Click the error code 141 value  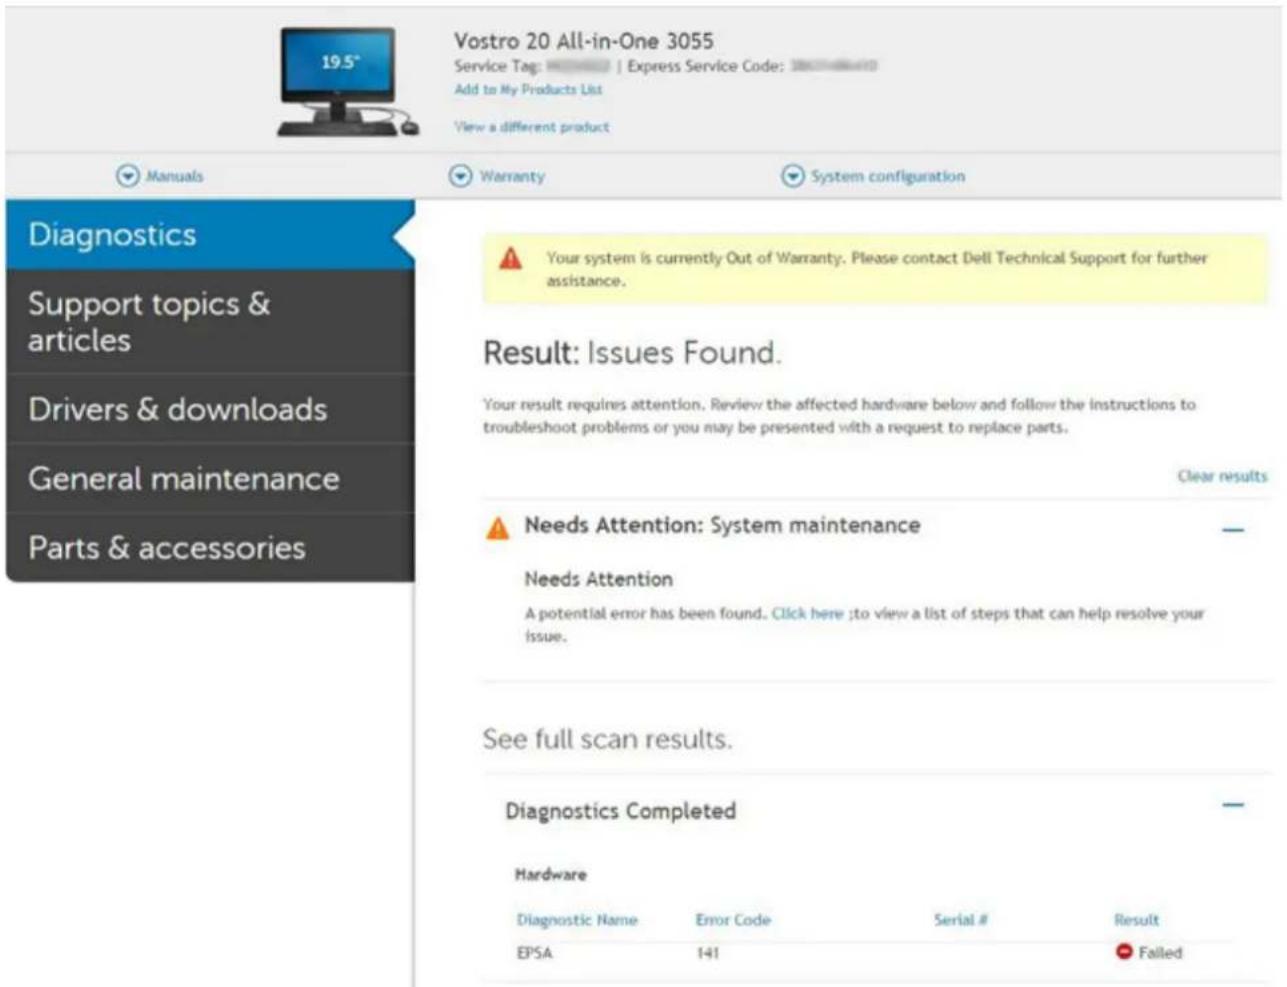[707, 953]
